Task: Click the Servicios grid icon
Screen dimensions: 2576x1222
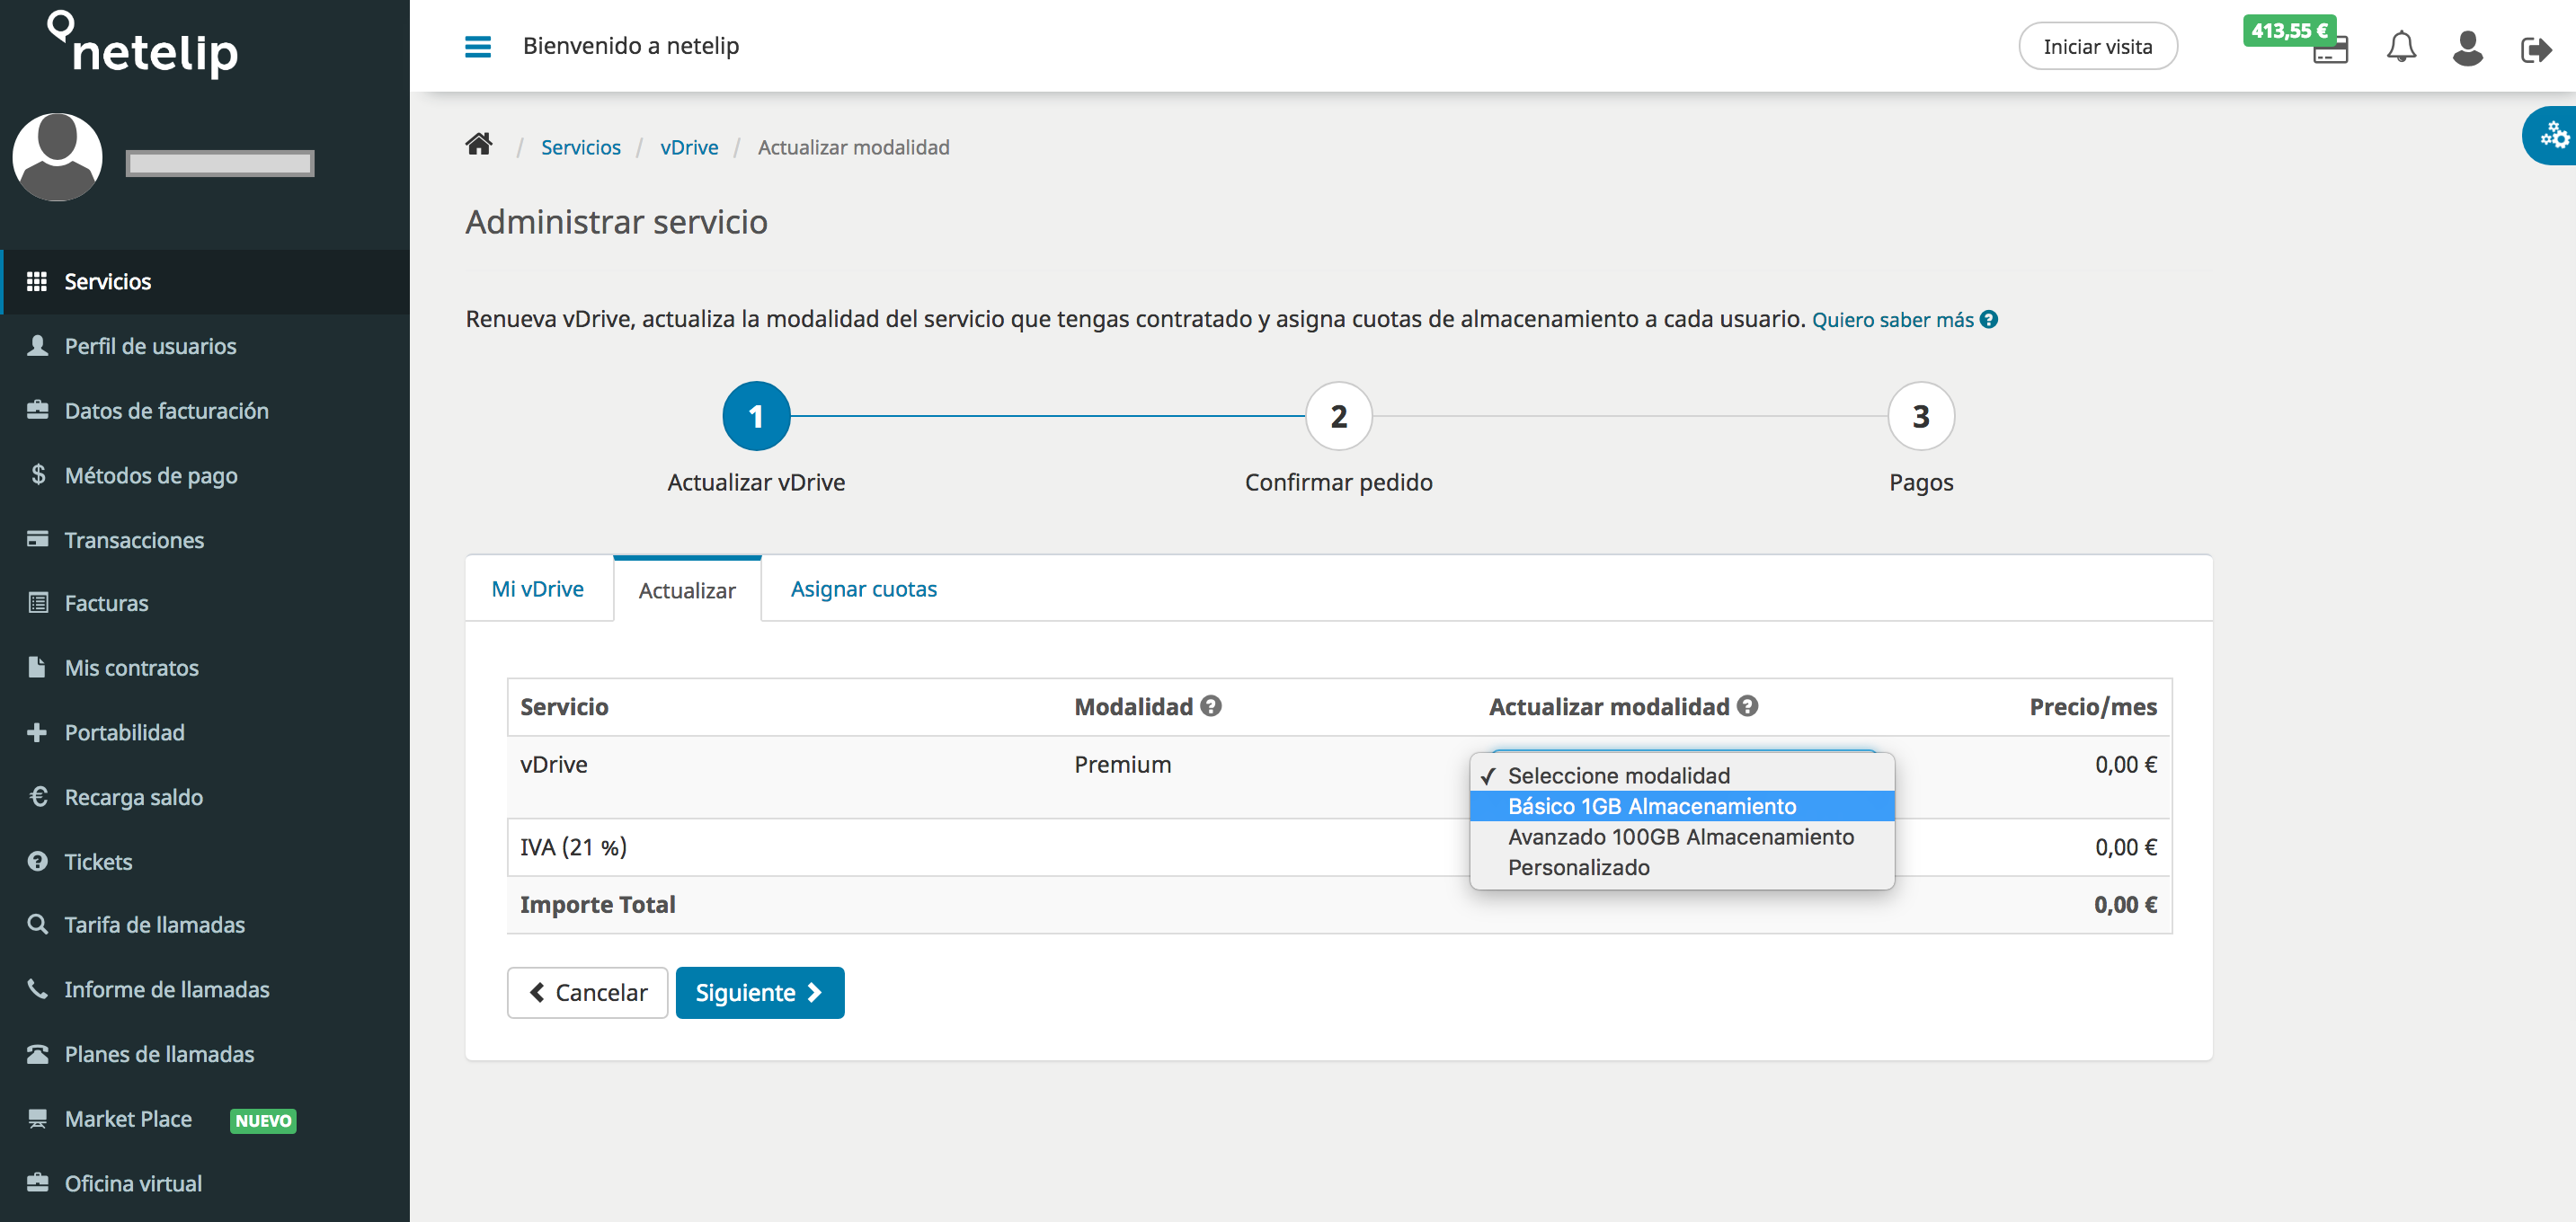Action: 37,282
